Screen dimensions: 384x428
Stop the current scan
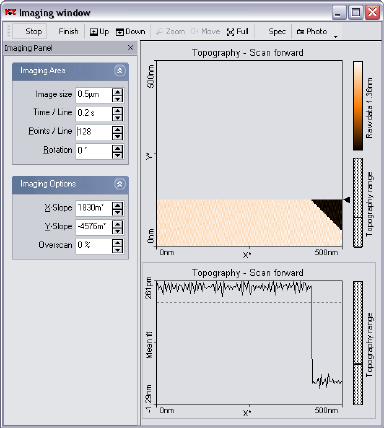[x=33, y=31]
